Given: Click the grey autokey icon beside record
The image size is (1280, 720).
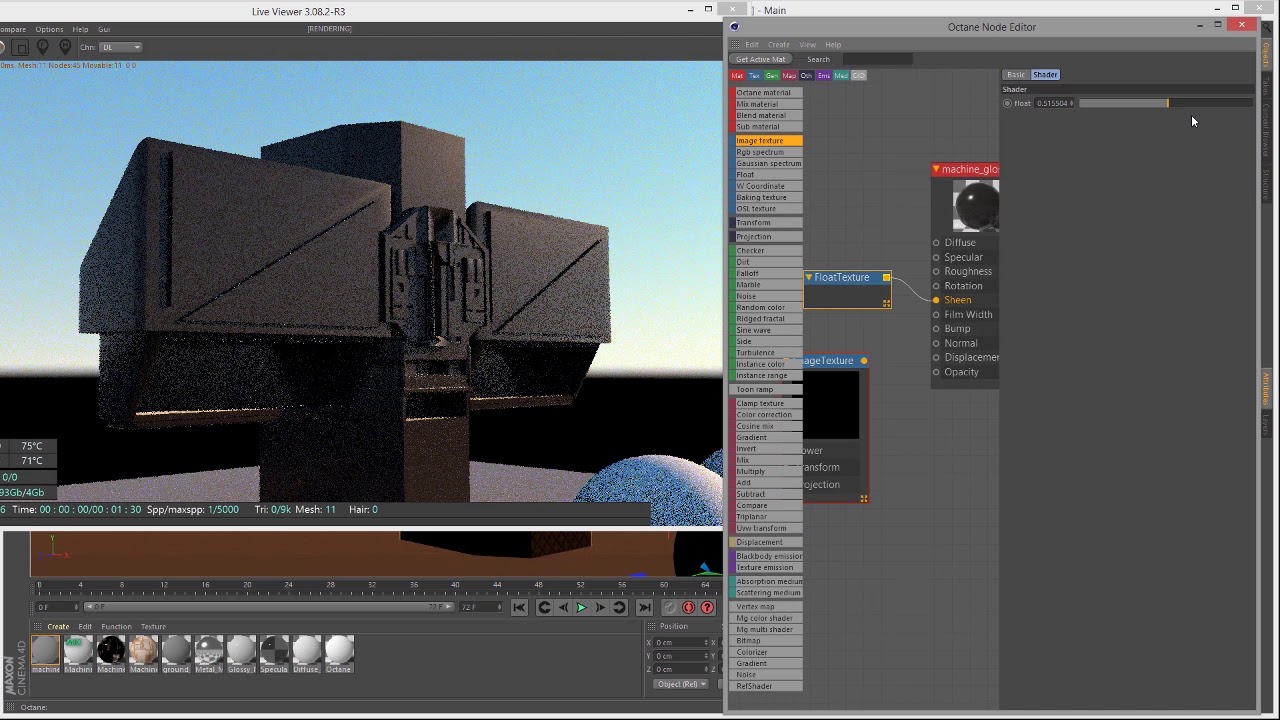Looking at the screenshot, I should pos(669,607).
